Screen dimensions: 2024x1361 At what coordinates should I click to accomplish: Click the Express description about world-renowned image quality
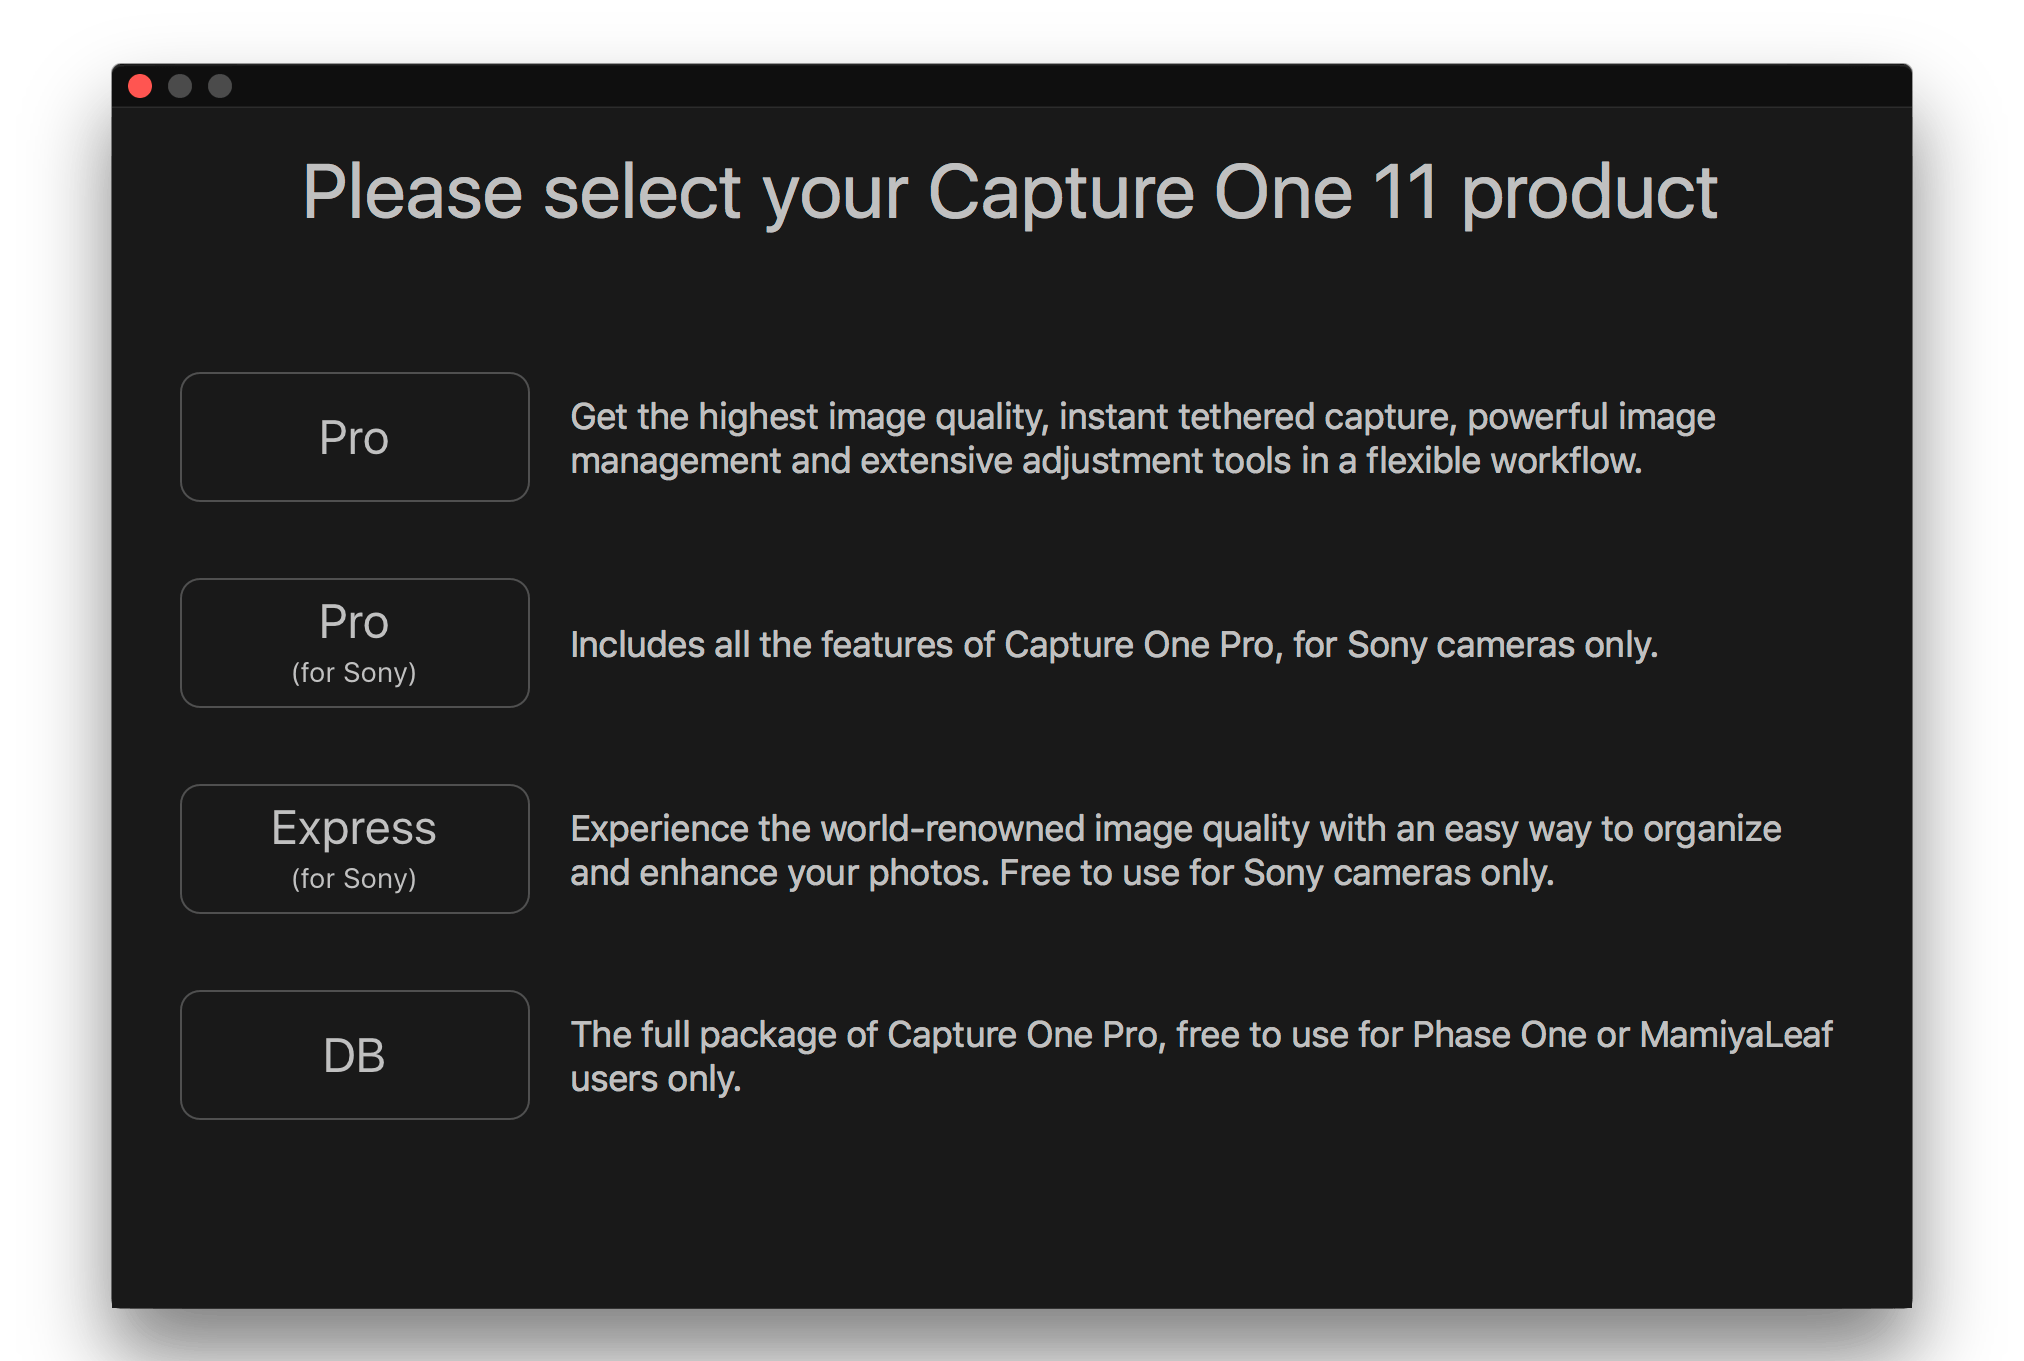pyautogui.click(x=1176, y=851)
